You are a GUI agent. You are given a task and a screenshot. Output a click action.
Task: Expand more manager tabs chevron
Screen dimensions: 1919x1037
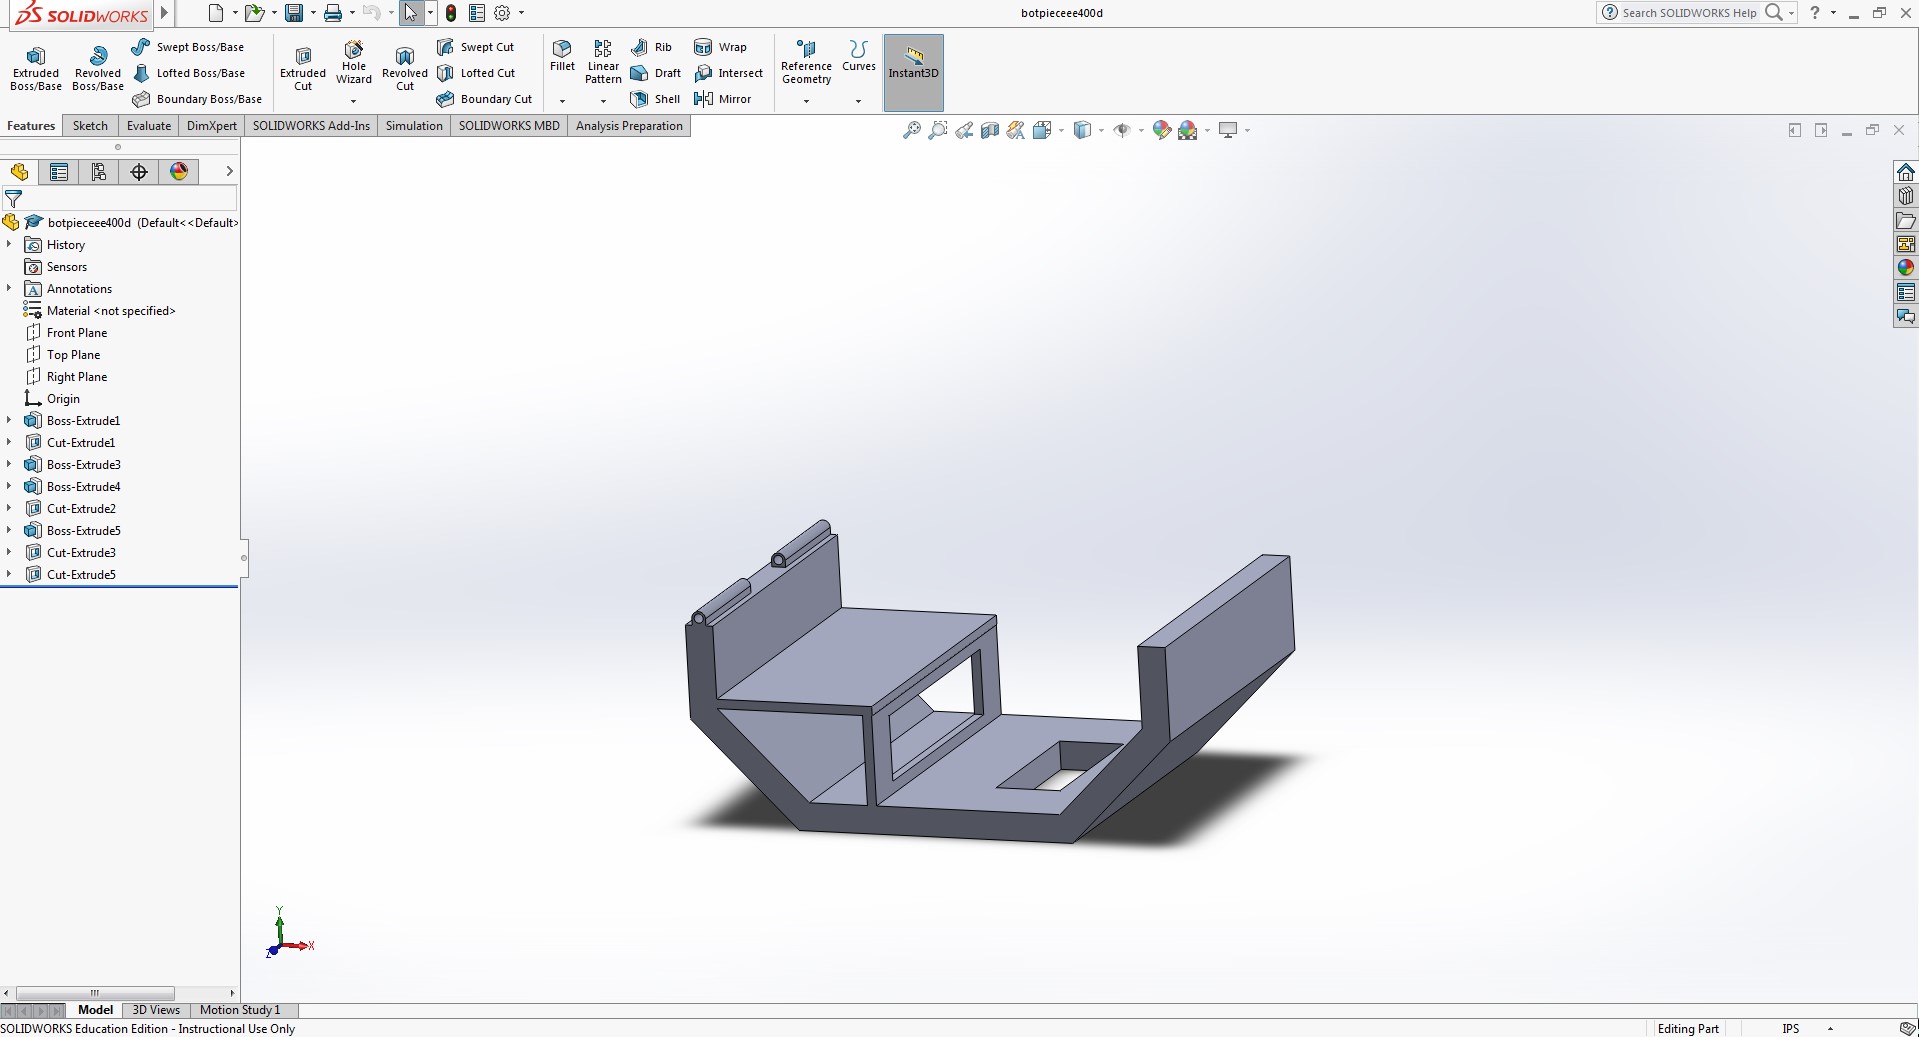point(229,171)
